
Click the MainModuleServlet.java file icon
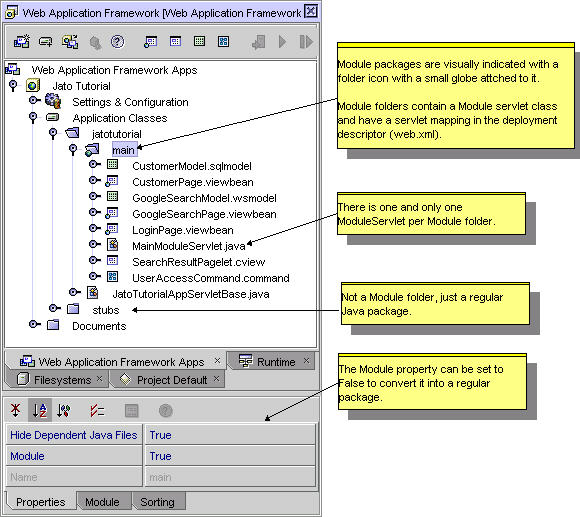[x=112, y=244]
